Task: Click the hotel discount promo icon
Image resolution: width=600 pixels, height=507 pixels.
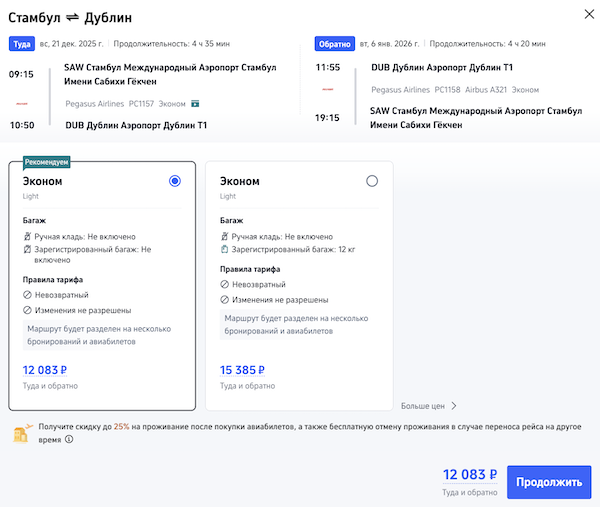Action: click(21, 432)
